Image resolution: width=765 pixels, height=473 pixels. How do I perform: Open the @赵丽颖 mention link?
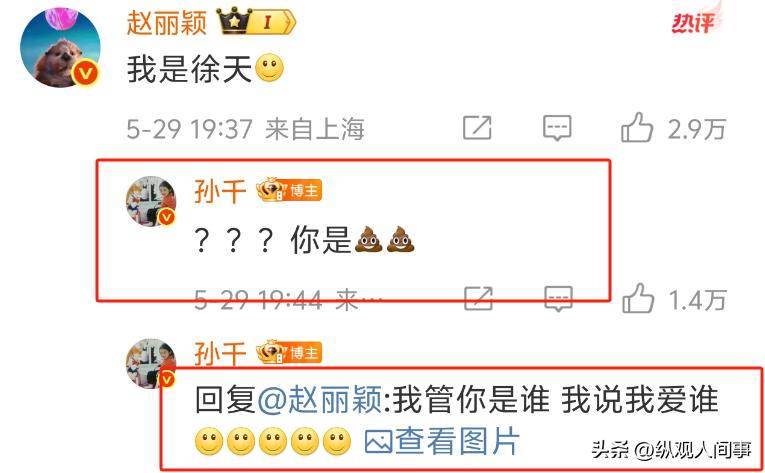coord(320,399)
